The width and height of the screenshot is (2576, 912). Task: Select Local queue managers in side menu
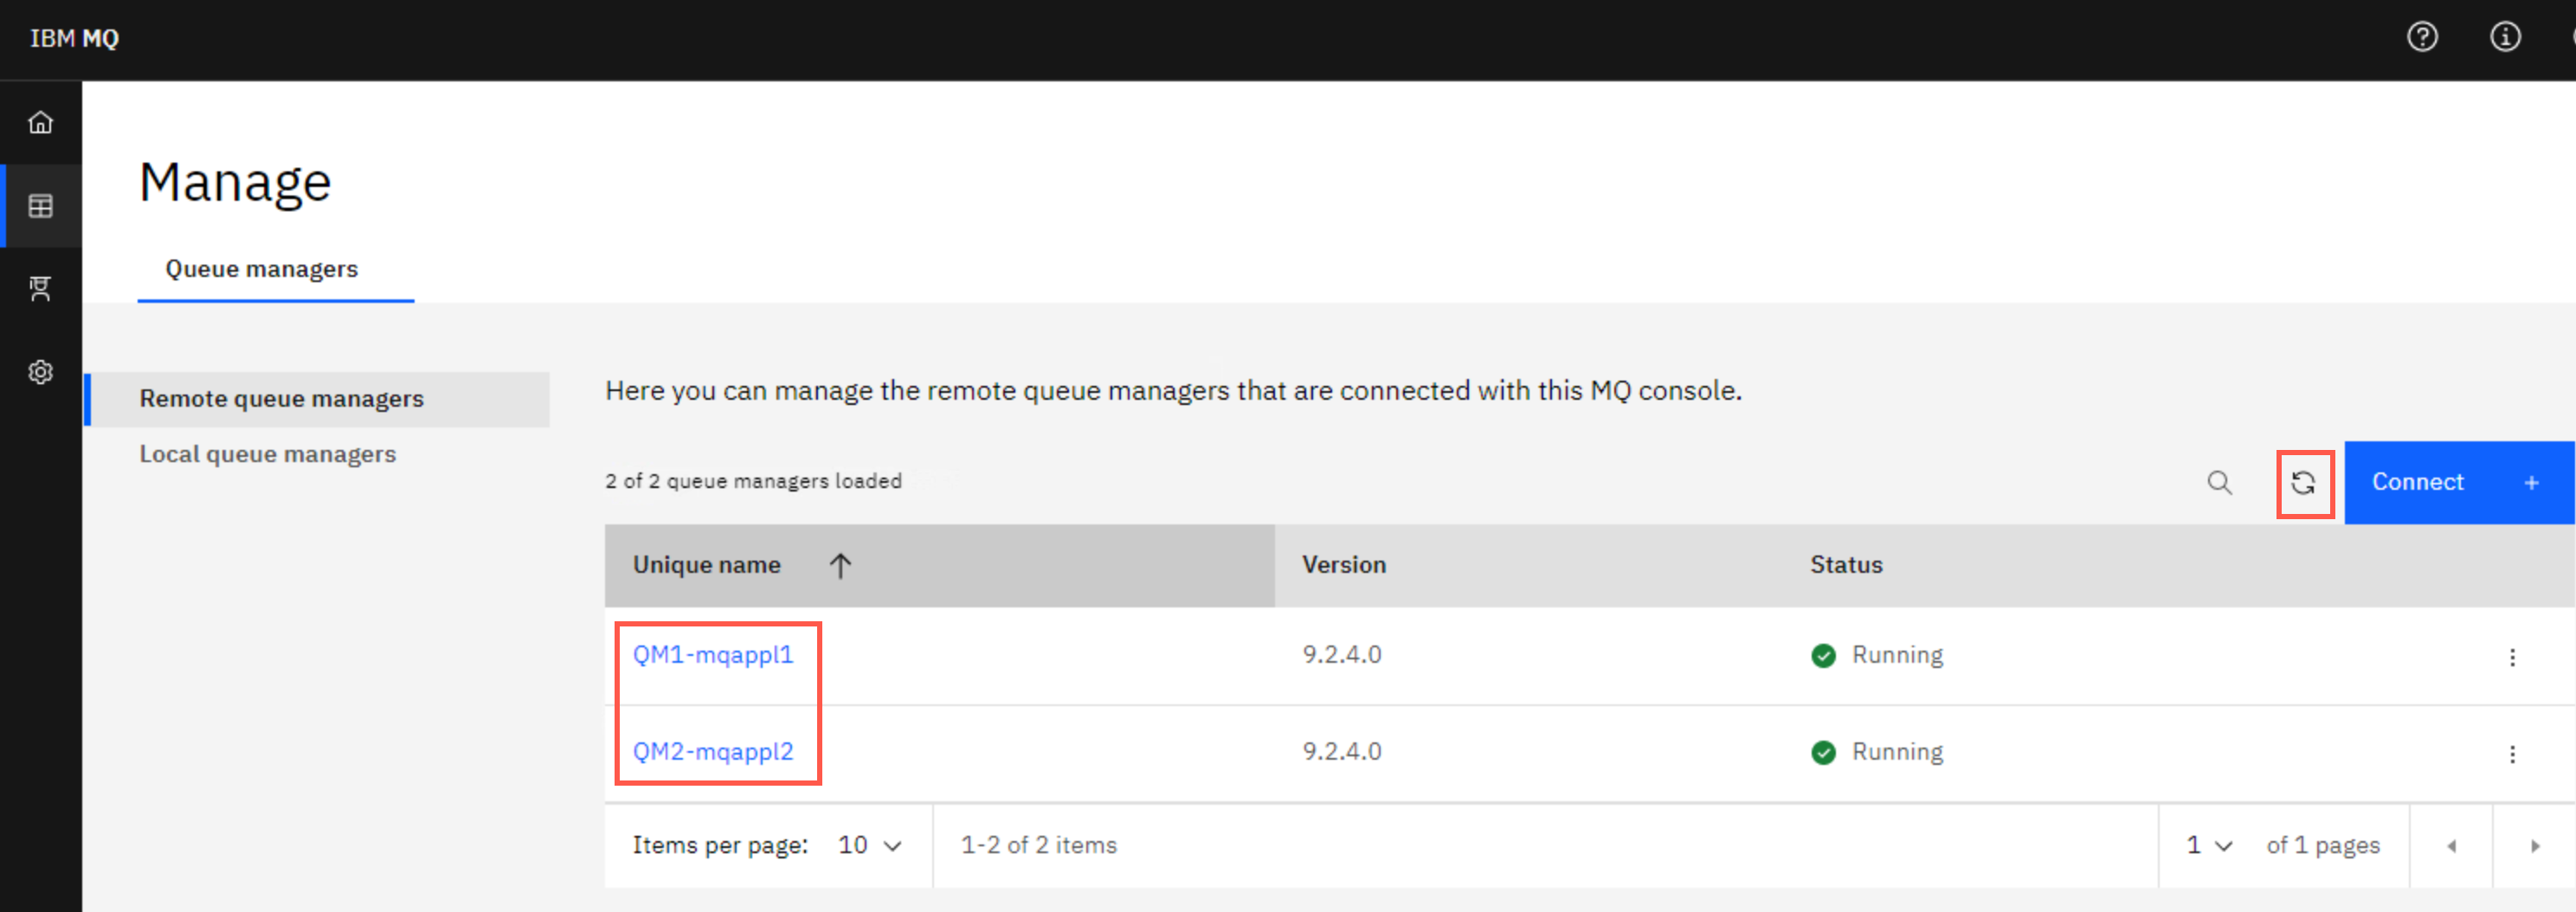click(x=268, y=455)
